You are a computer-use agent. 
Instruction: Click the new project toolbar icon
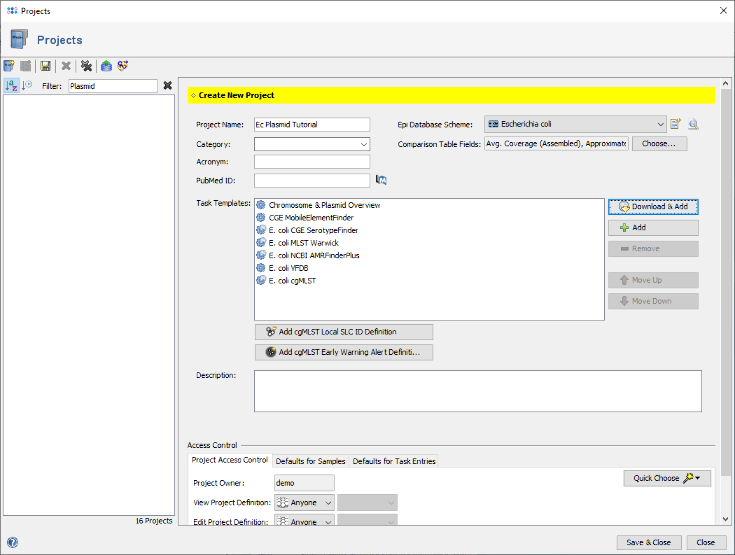(10, 66)
